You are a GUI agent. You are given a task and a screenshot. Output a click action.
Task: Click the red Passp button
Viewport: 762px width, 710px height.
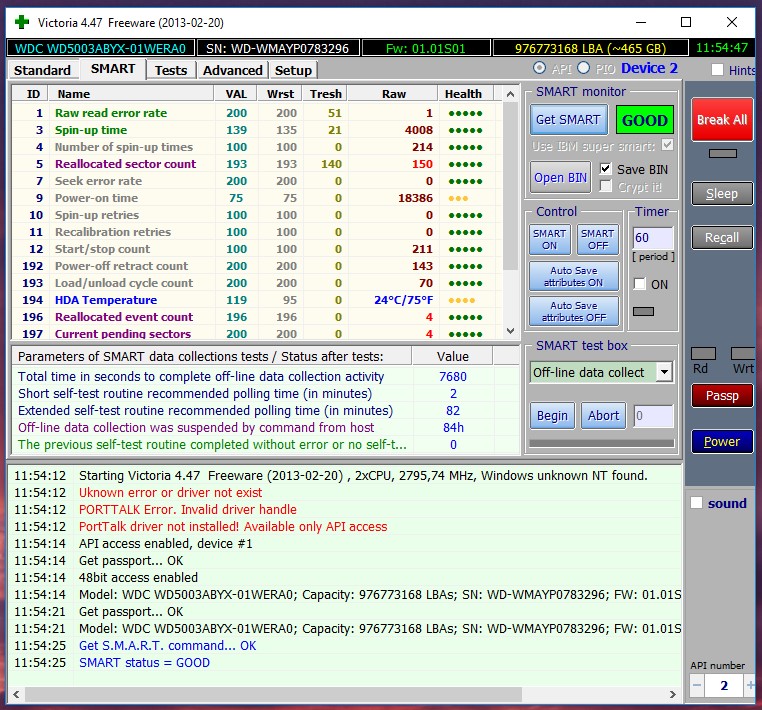pyautogui.click(x=722, y=396)
